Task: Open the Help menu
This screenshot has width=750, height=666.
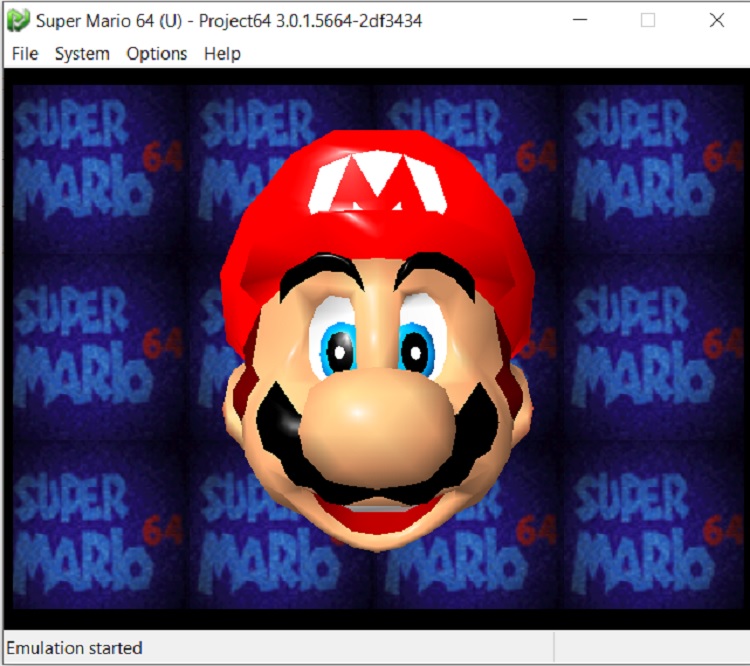Action: (222, 54)
